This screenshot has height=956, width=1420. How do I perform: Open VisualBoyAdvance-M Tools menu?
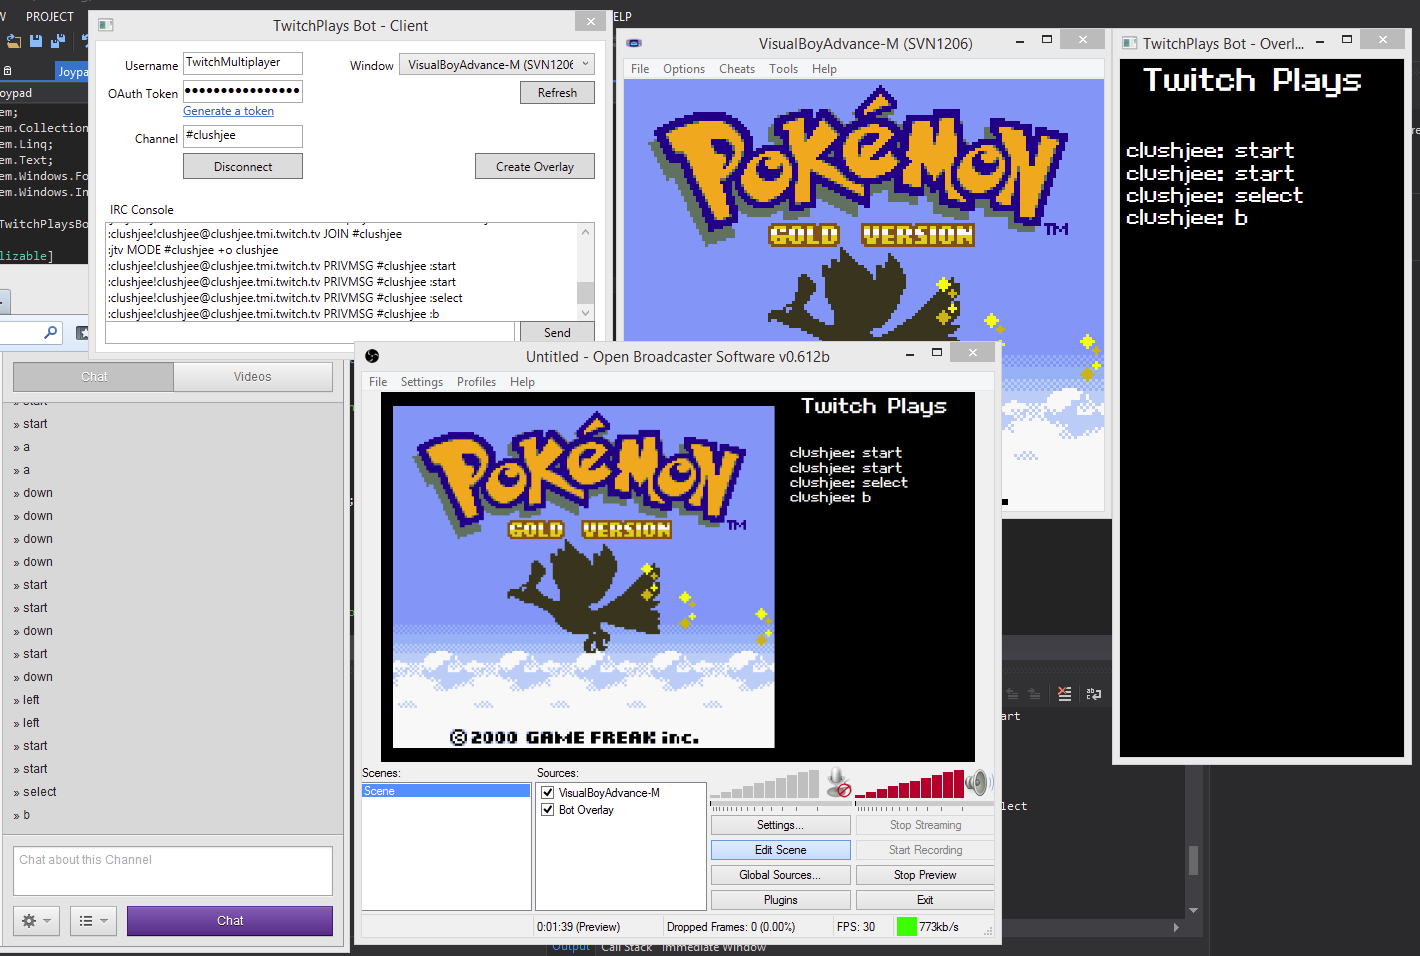pos(783,69)
